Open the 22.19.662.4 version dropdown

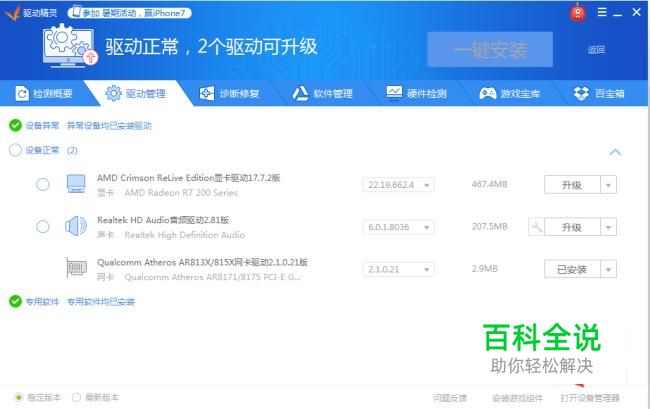398,185
